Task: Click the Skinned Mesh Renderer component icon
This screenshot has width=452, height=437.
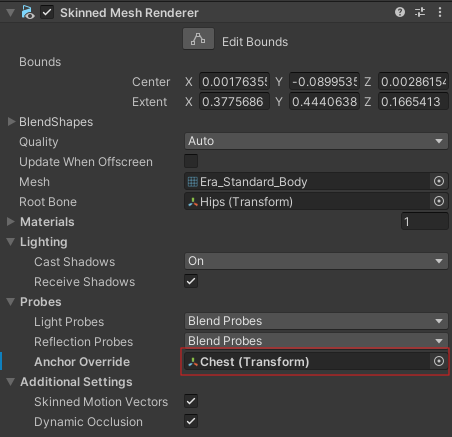Action: (x=28, y=13)
